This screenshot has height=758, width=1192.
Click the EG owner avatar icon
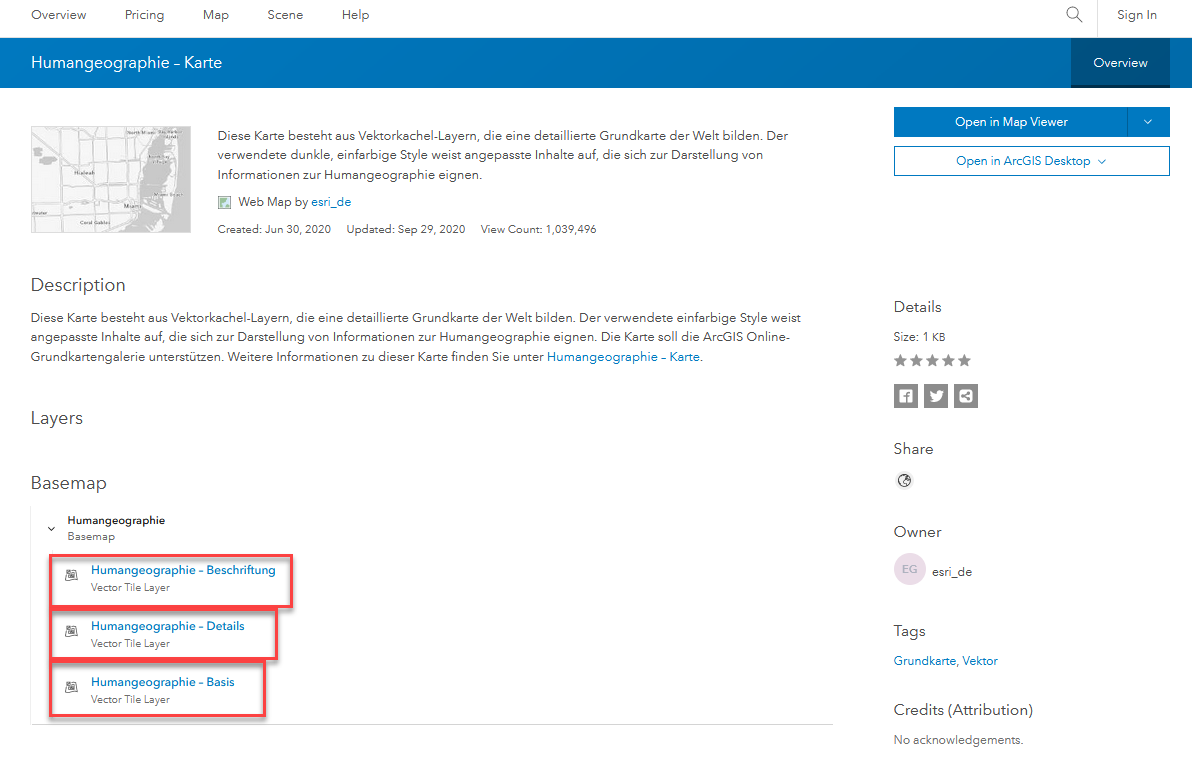[x=909, y=569]
